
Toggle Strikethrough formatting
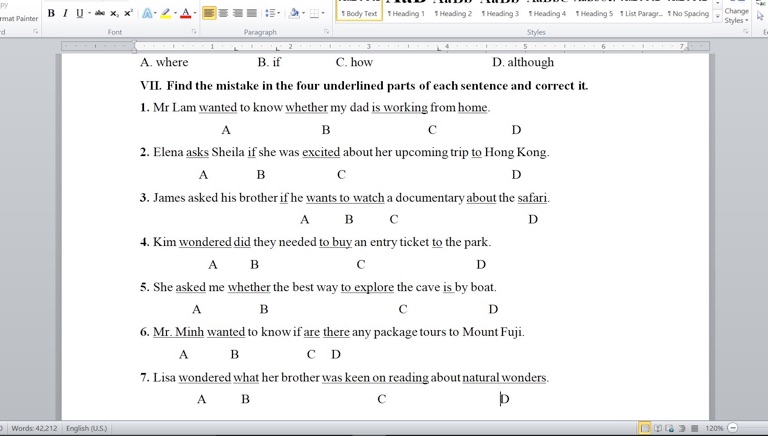click(100, 13)
